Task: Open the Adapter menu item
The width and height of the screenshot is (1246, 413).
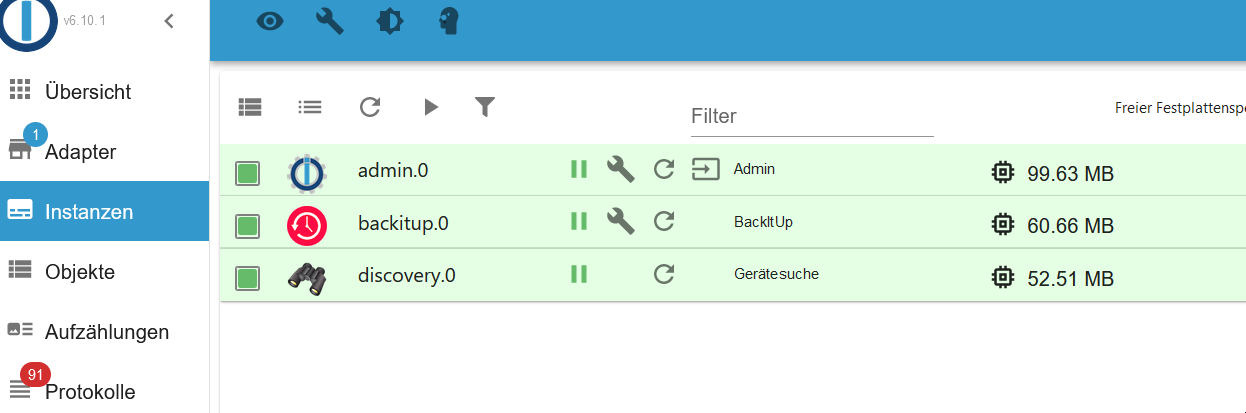Action: (80, 152)
